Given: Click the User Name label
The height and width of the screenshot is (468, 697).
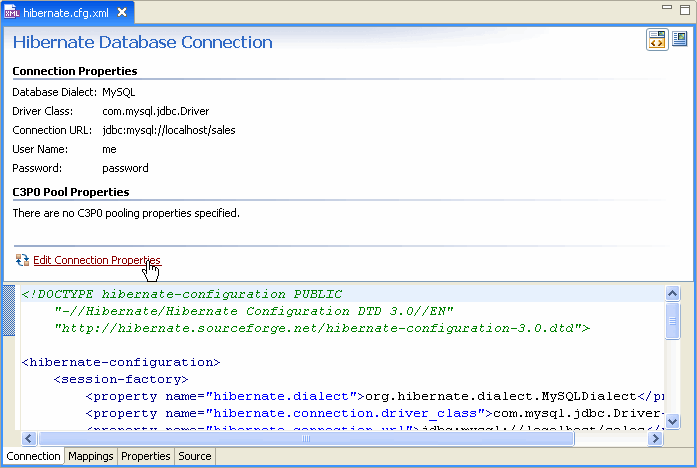Looking at the screenshot, I should 40,149.
